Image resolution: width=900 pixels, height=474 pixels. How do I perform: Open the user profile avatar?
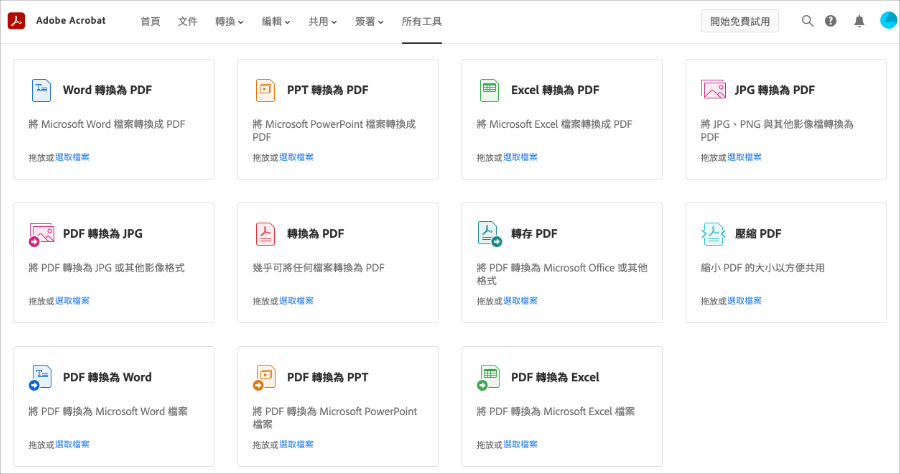[x=889, y=21]
